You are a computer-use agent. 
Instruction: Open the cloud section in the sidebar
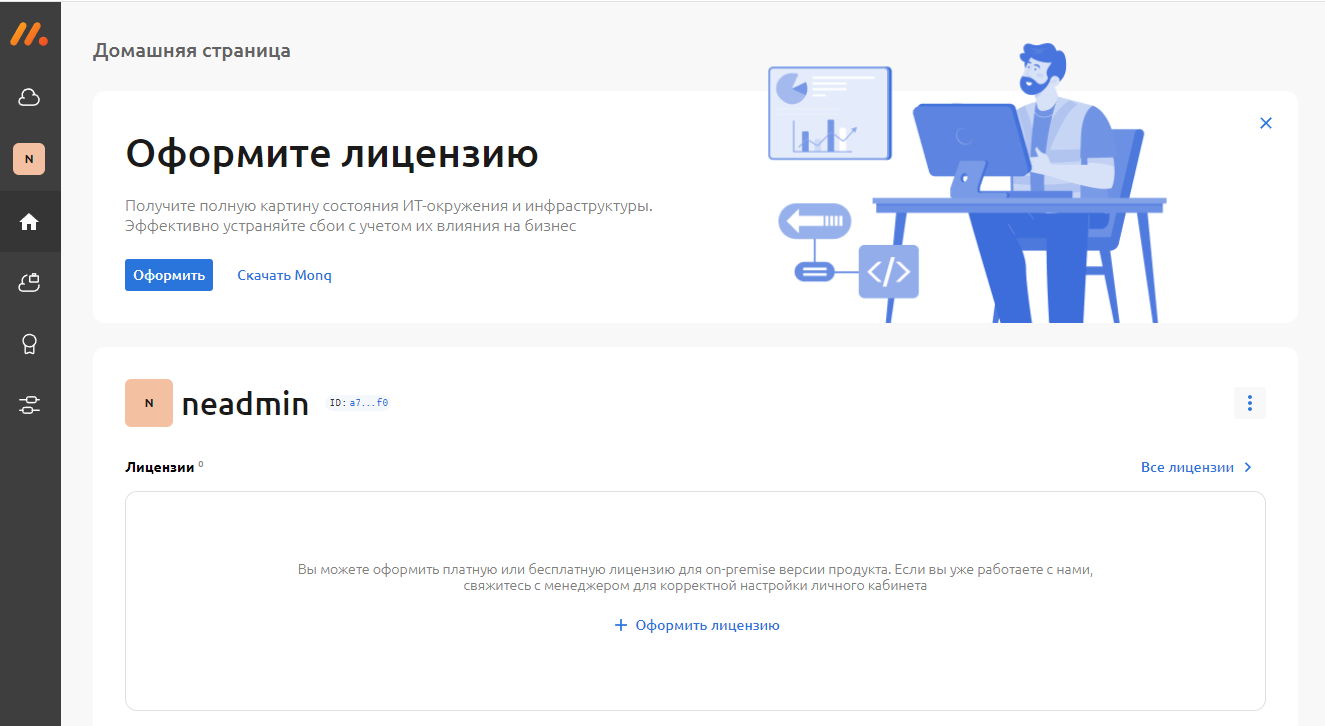[x=29, y=97]
